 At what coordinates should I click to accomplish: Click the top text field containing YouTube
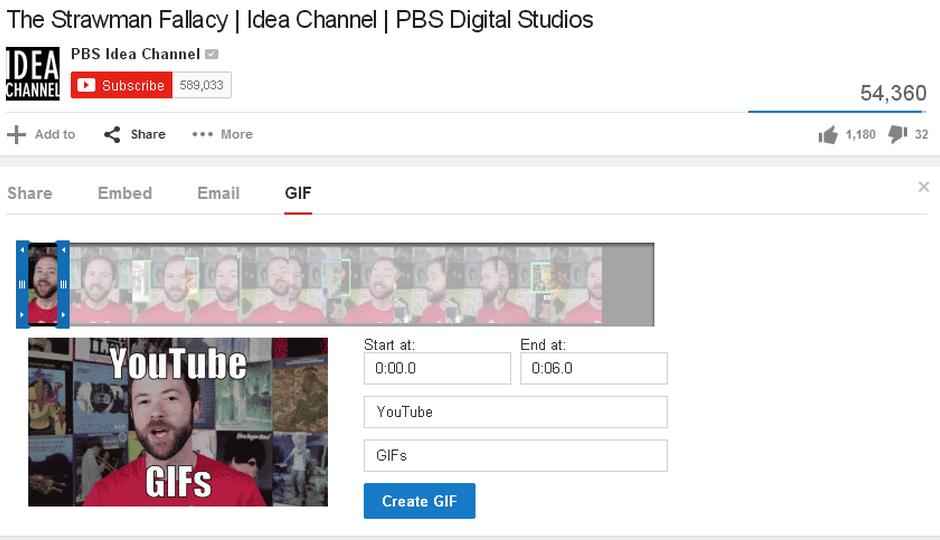(516, 412)
